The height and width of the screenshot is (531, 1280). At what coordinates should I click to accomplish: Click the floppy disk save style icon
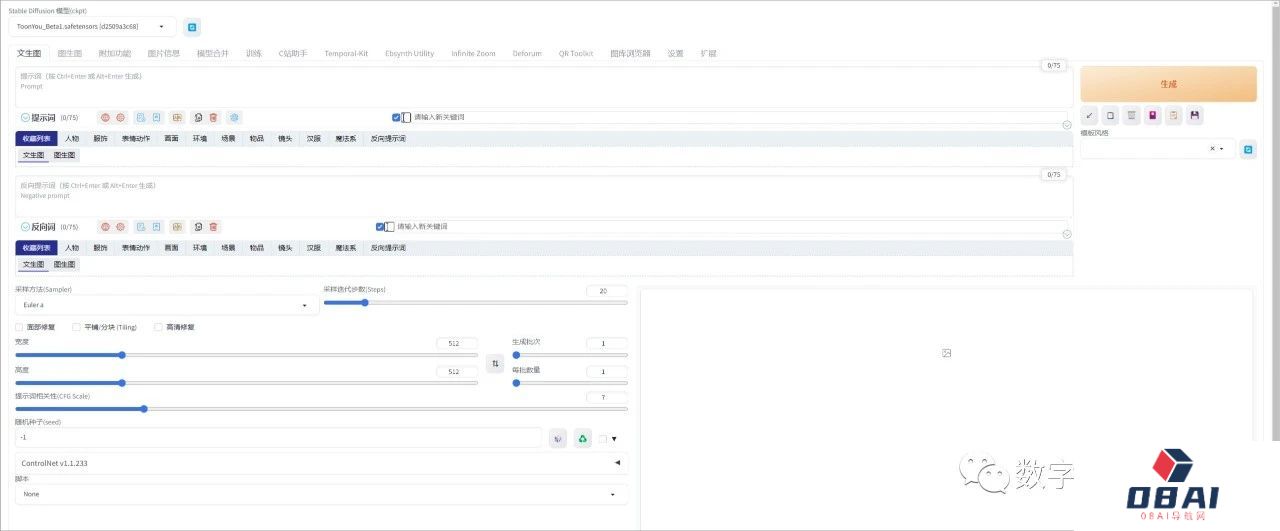point(1194,116)
